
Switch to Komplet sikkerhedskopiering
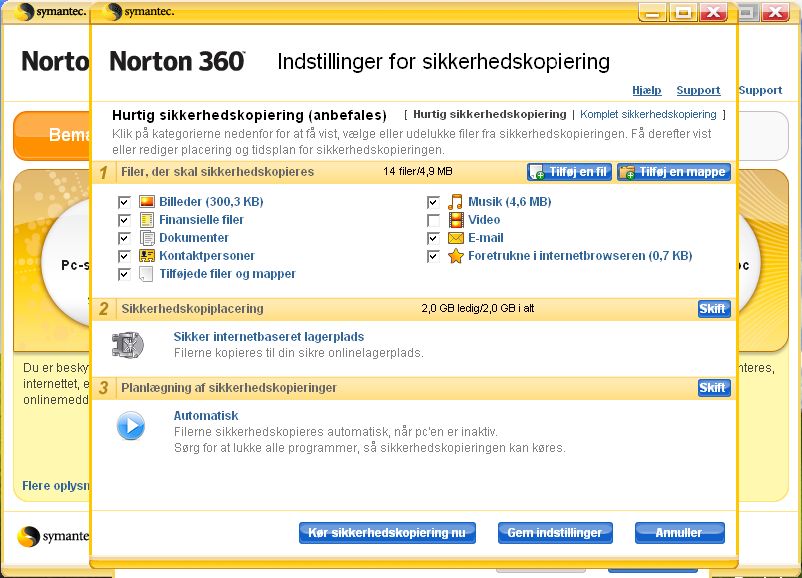pyautogui.click(x=648, y=115)
